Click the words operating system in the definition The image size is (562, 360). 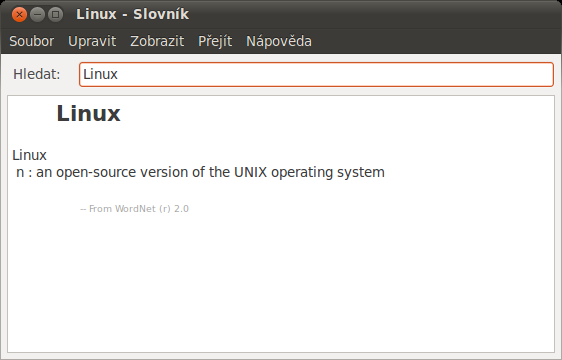pyautogui.click(x=328, y=173)
